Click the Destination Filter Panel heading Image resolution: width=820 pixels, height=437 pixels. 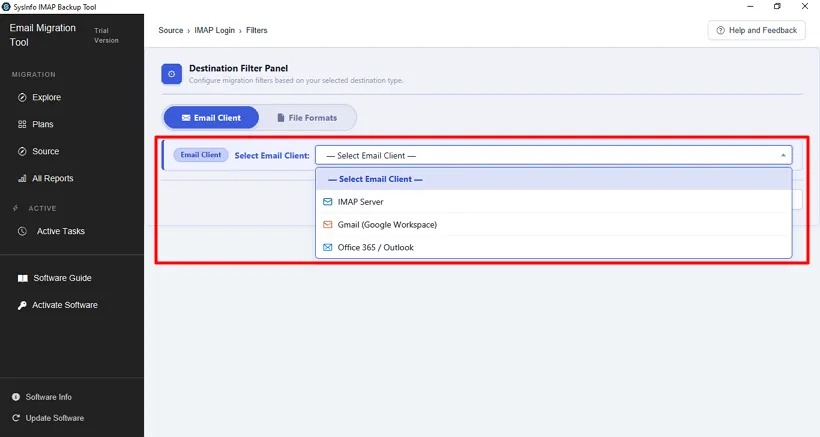[x=238, y=68]
